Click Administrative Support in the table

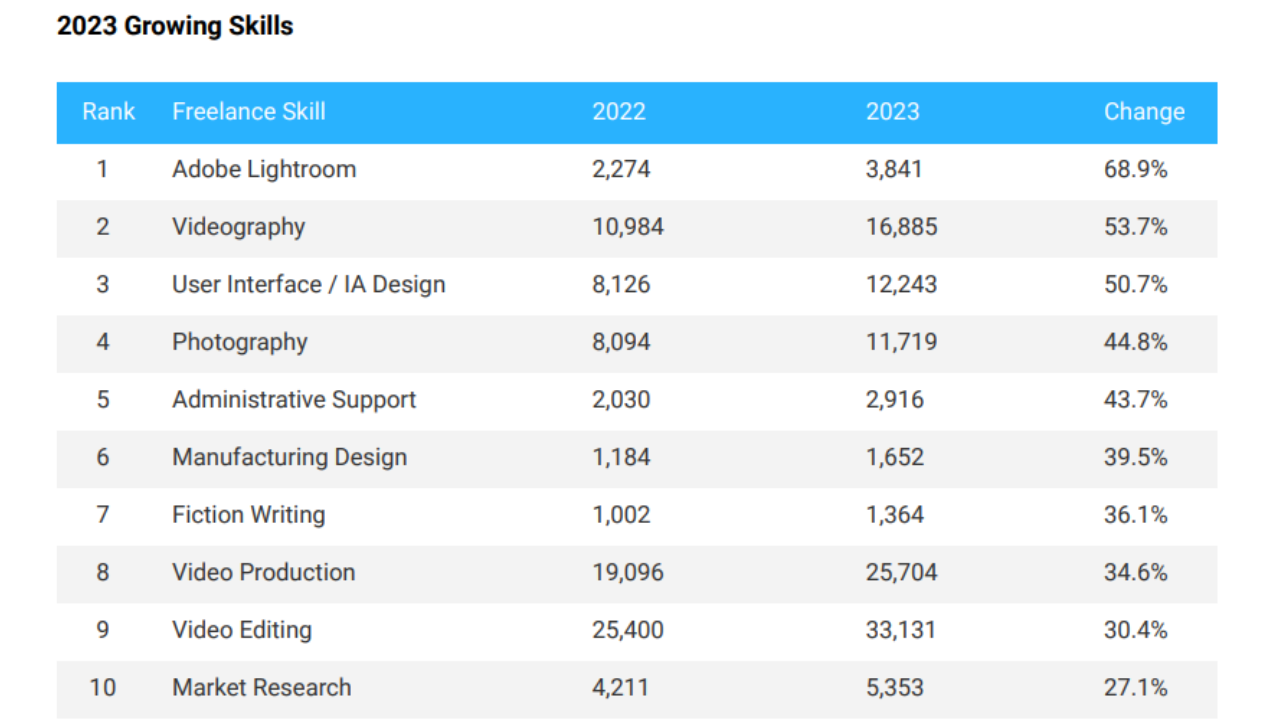pyautogui.click(x=294, y=400)
